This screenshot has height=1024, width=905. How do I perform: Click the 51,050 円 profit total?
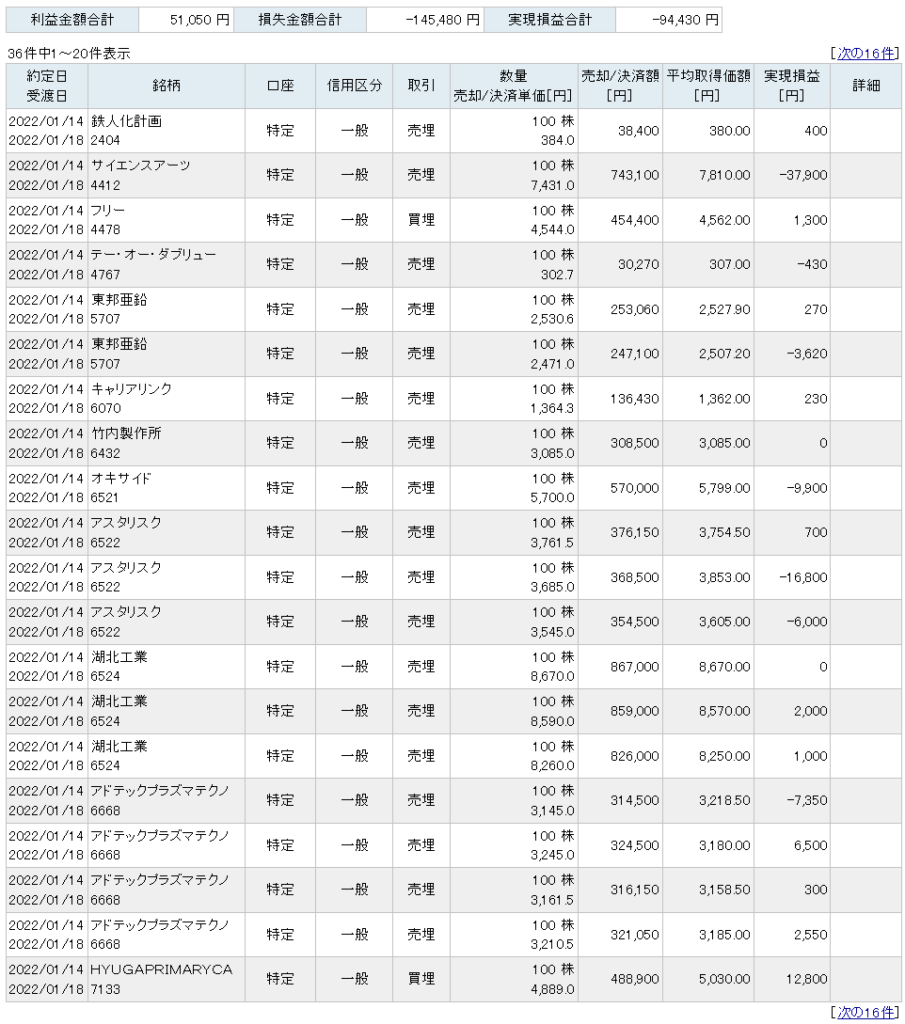click(199, 20)
